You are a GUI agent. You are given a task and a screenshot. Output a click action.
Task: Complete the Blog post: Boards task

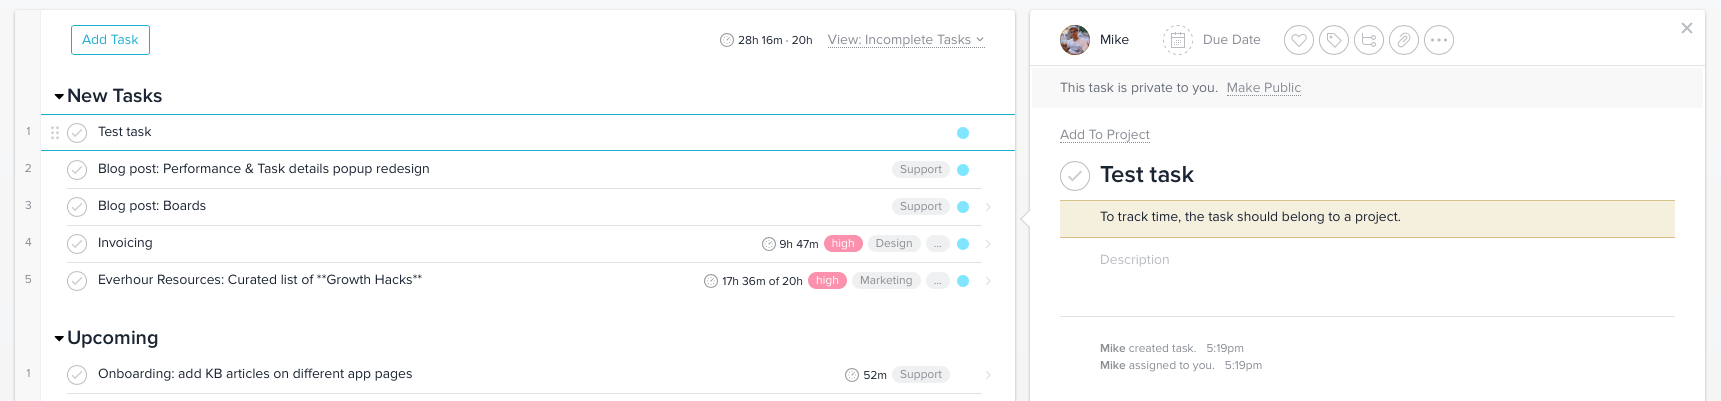coord(77,207)
